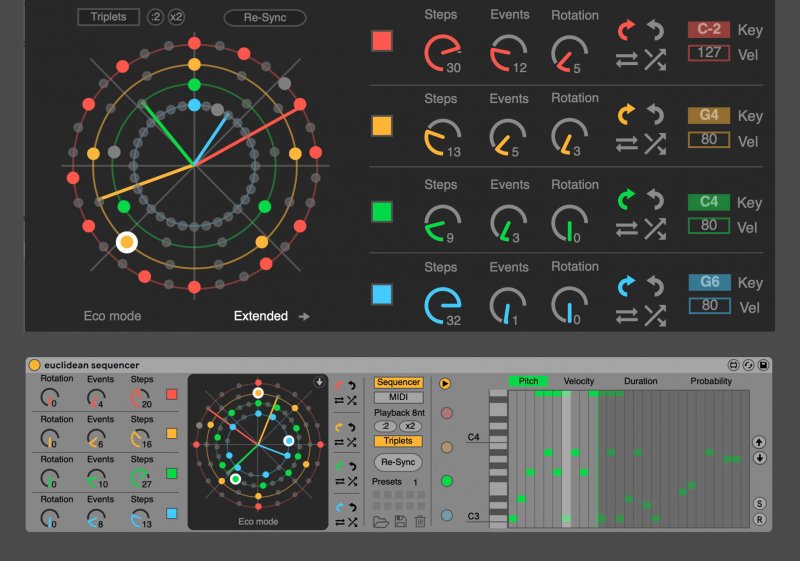The width and height of the screenshot is (800, 561).
Task: Click the reverse arrow in blue row
Action: point(655,286)
